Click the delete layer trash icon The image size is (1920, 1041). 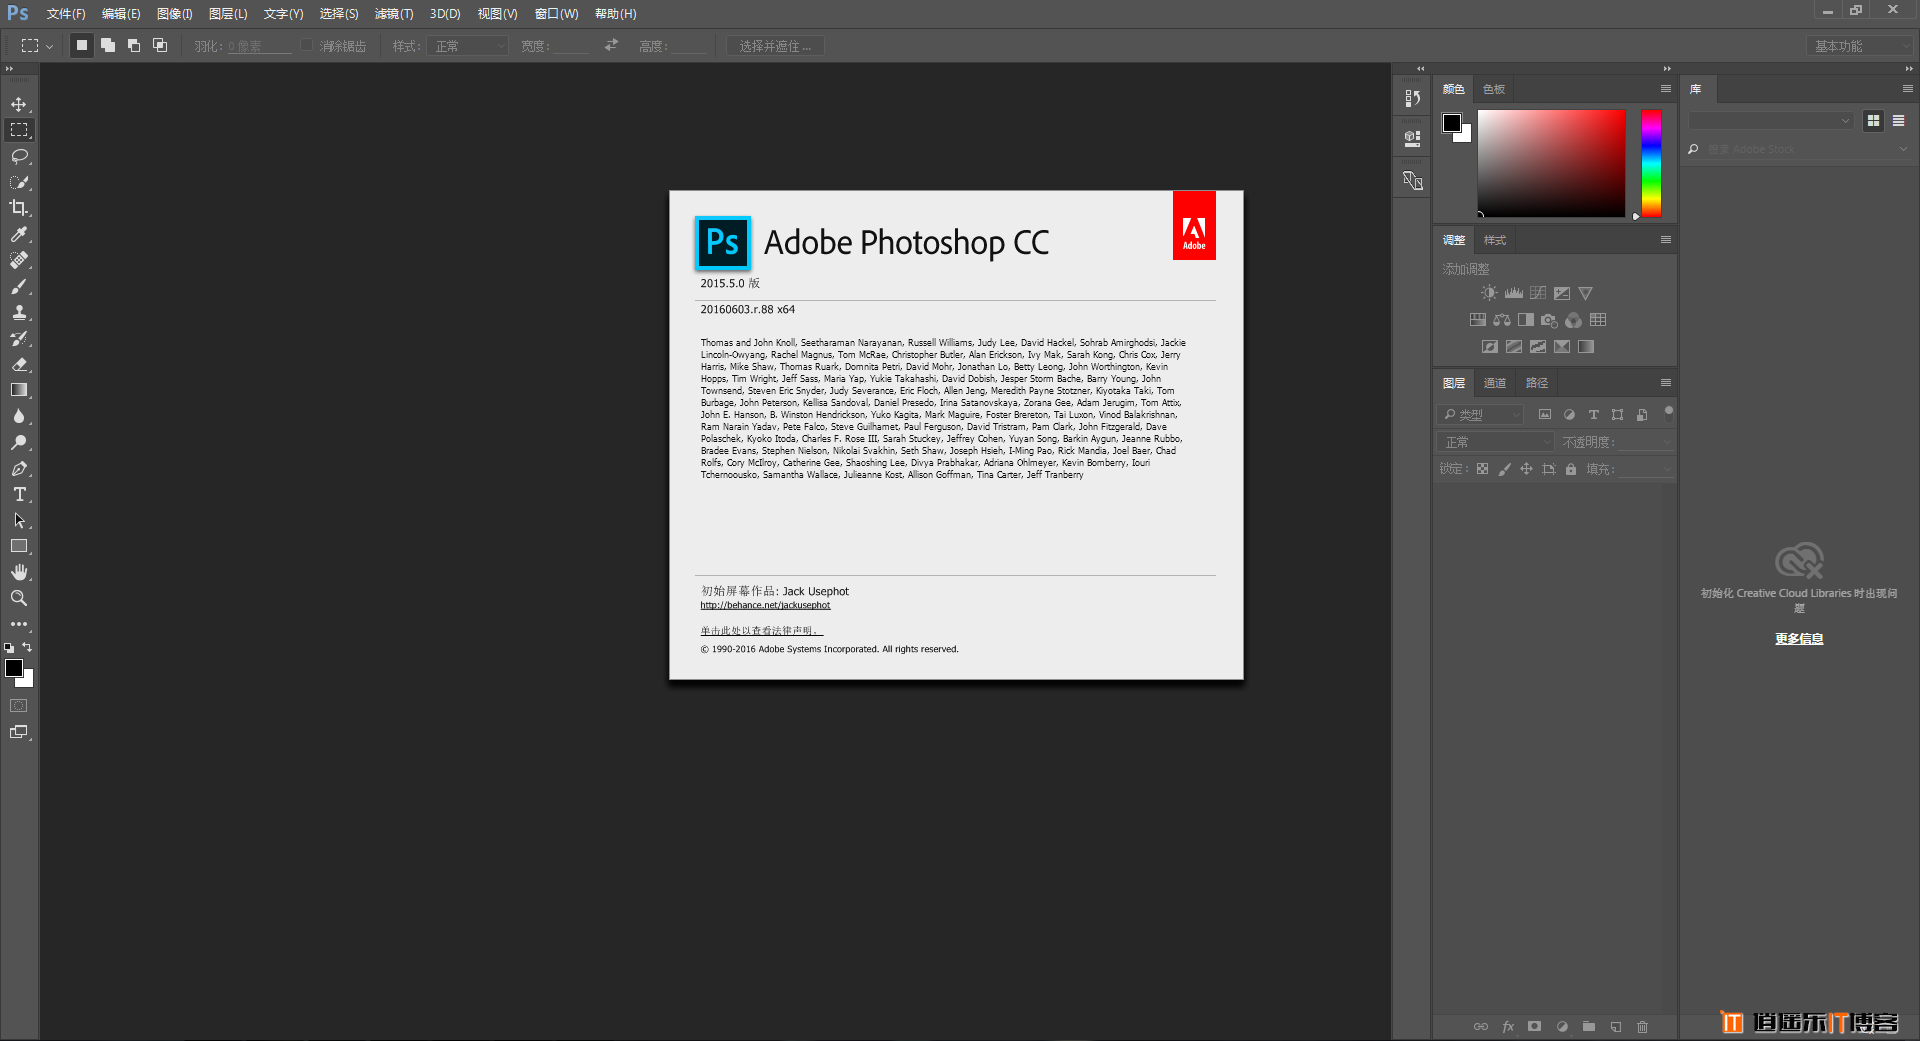pyautogui.click(x=1642, y=1027)
